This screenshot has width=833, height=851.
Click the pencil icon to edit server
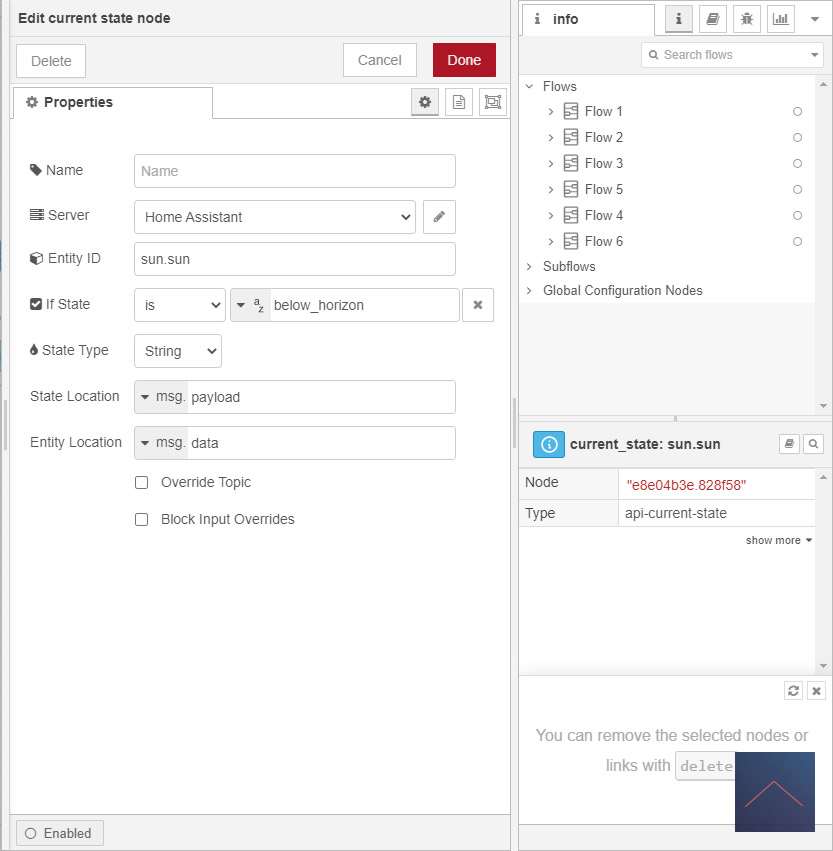[439, 217]
